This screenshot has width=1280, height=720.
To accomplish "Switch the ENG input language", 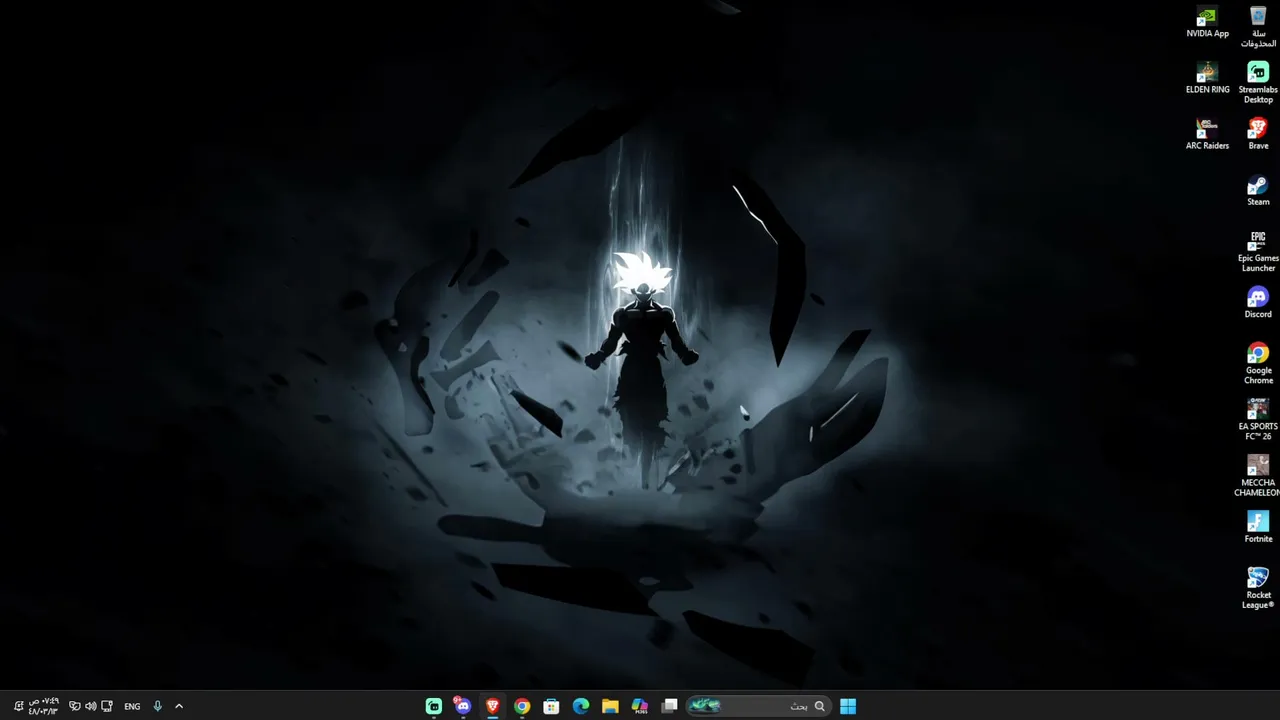I will (x=132, y=706).
